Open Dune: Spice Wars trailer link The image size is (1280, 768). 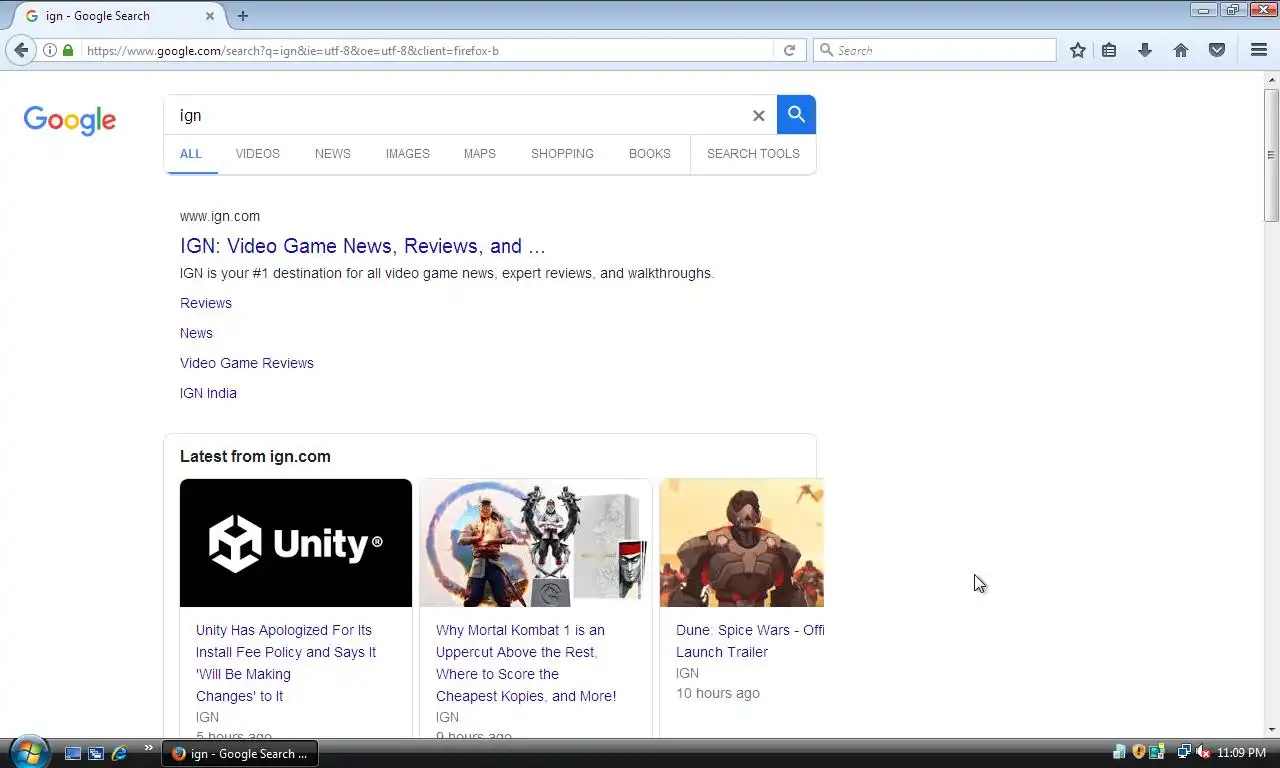click(750, 641)
